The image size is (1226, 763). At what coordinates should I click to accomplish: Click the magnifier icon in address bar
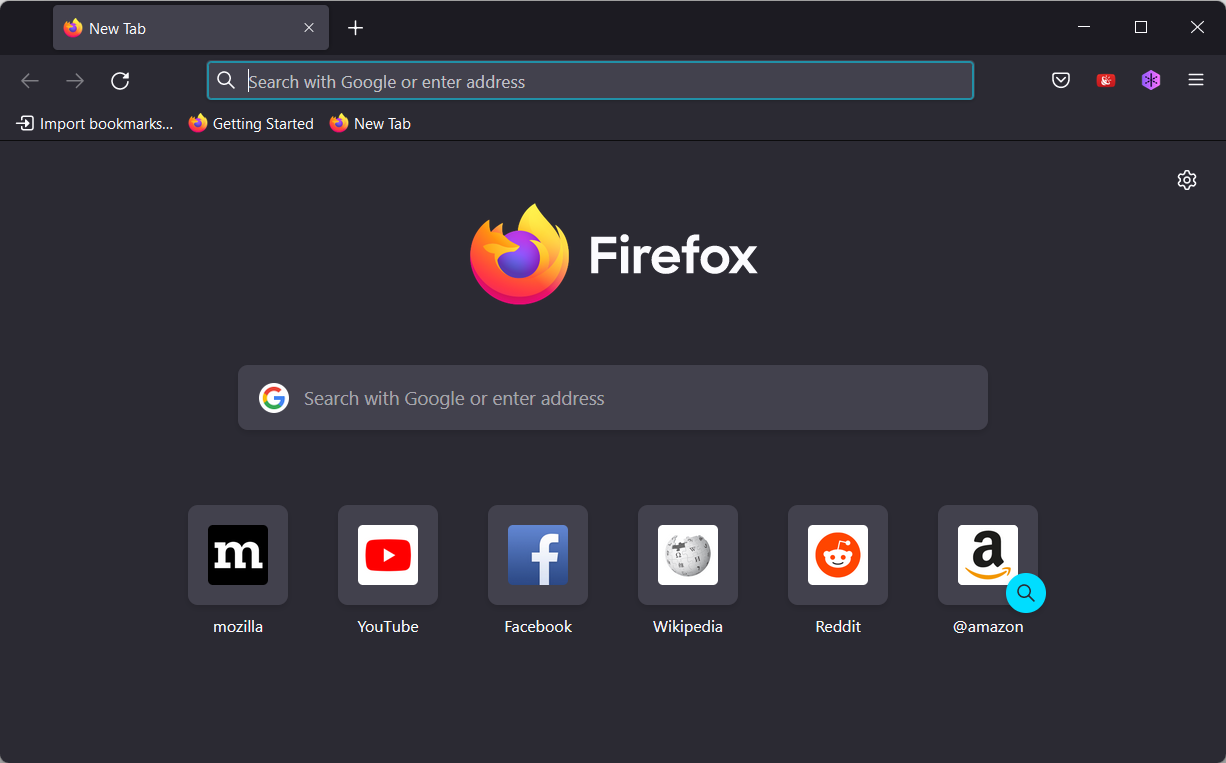[227, 81]
